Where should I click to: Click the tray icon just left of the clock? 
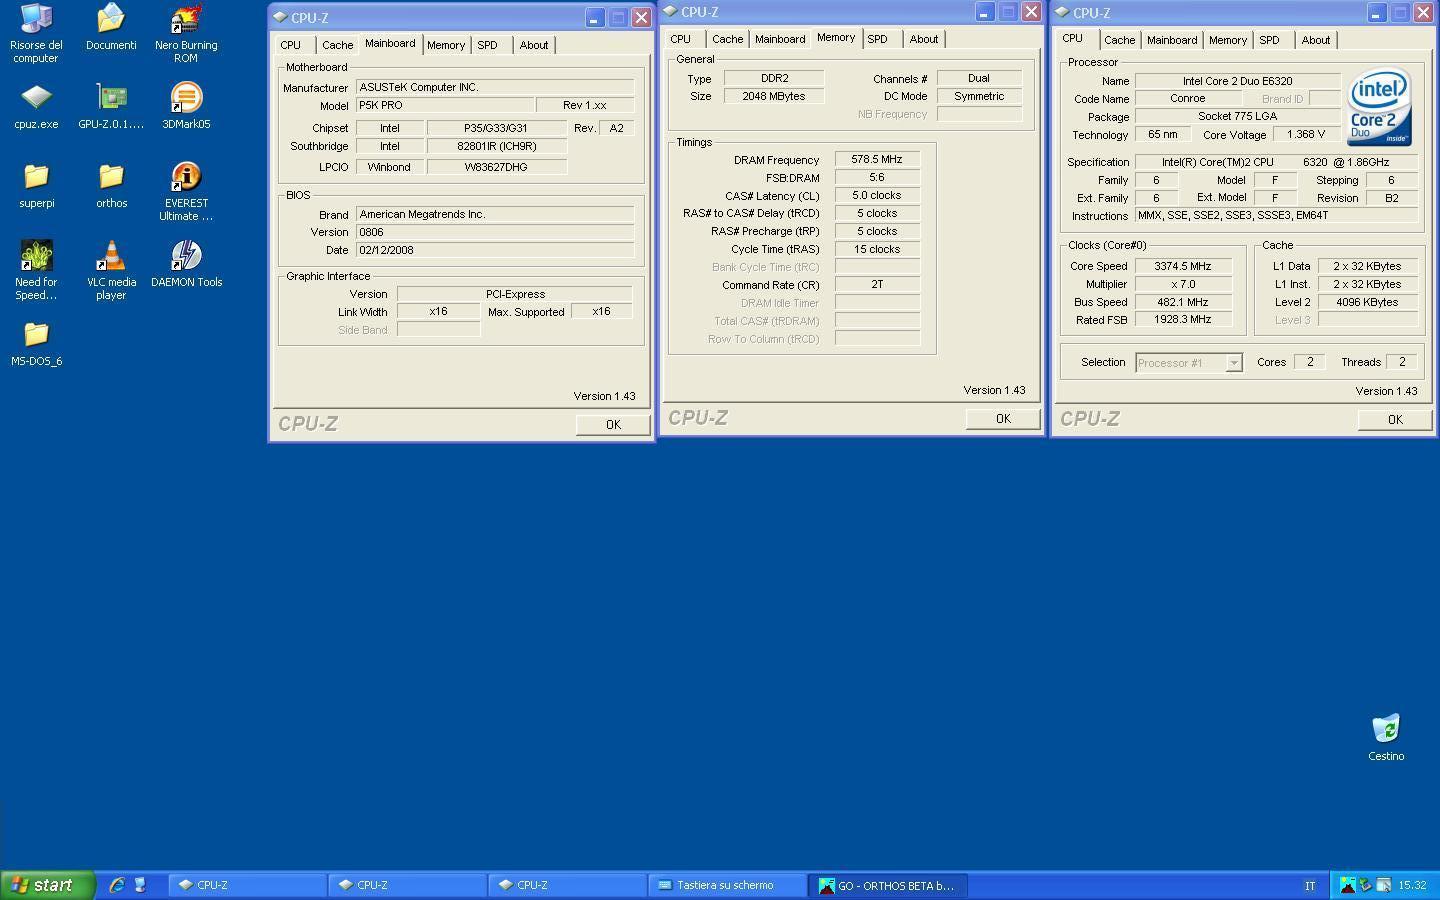click(x=1384, y=885)
